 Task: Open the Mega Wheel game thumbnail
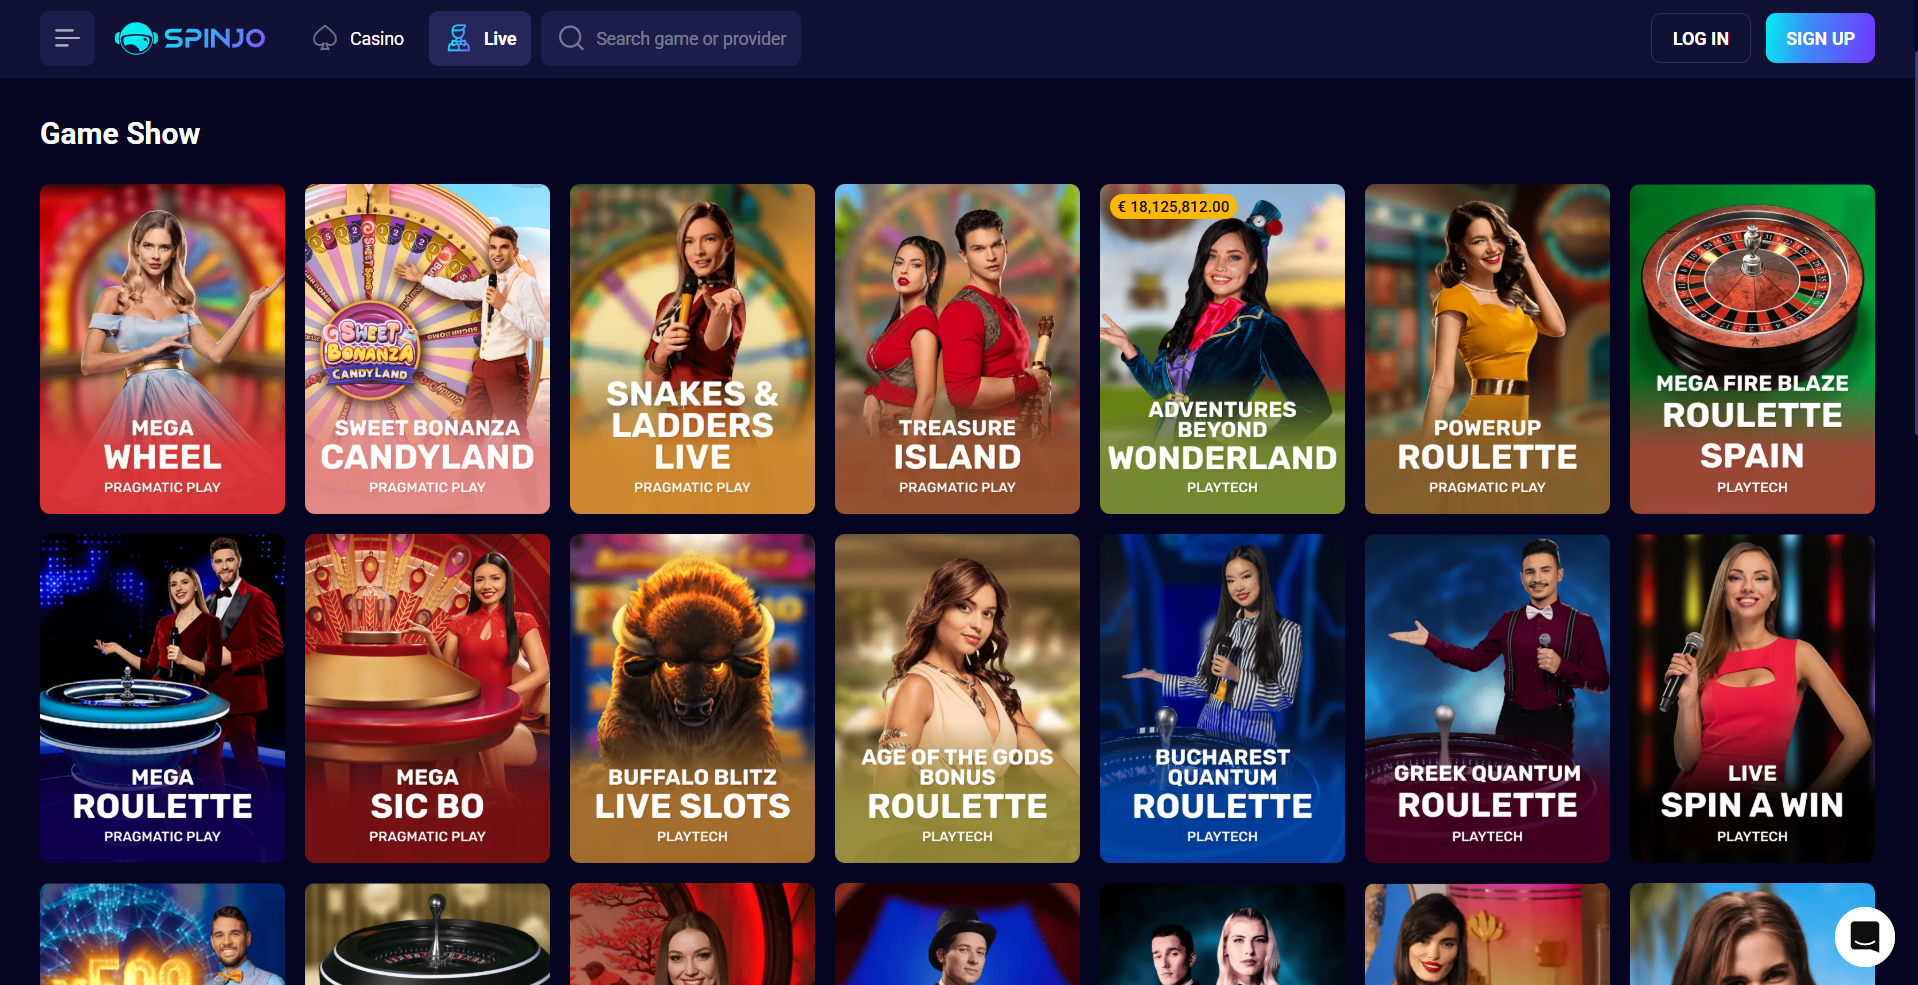(162, 349)
